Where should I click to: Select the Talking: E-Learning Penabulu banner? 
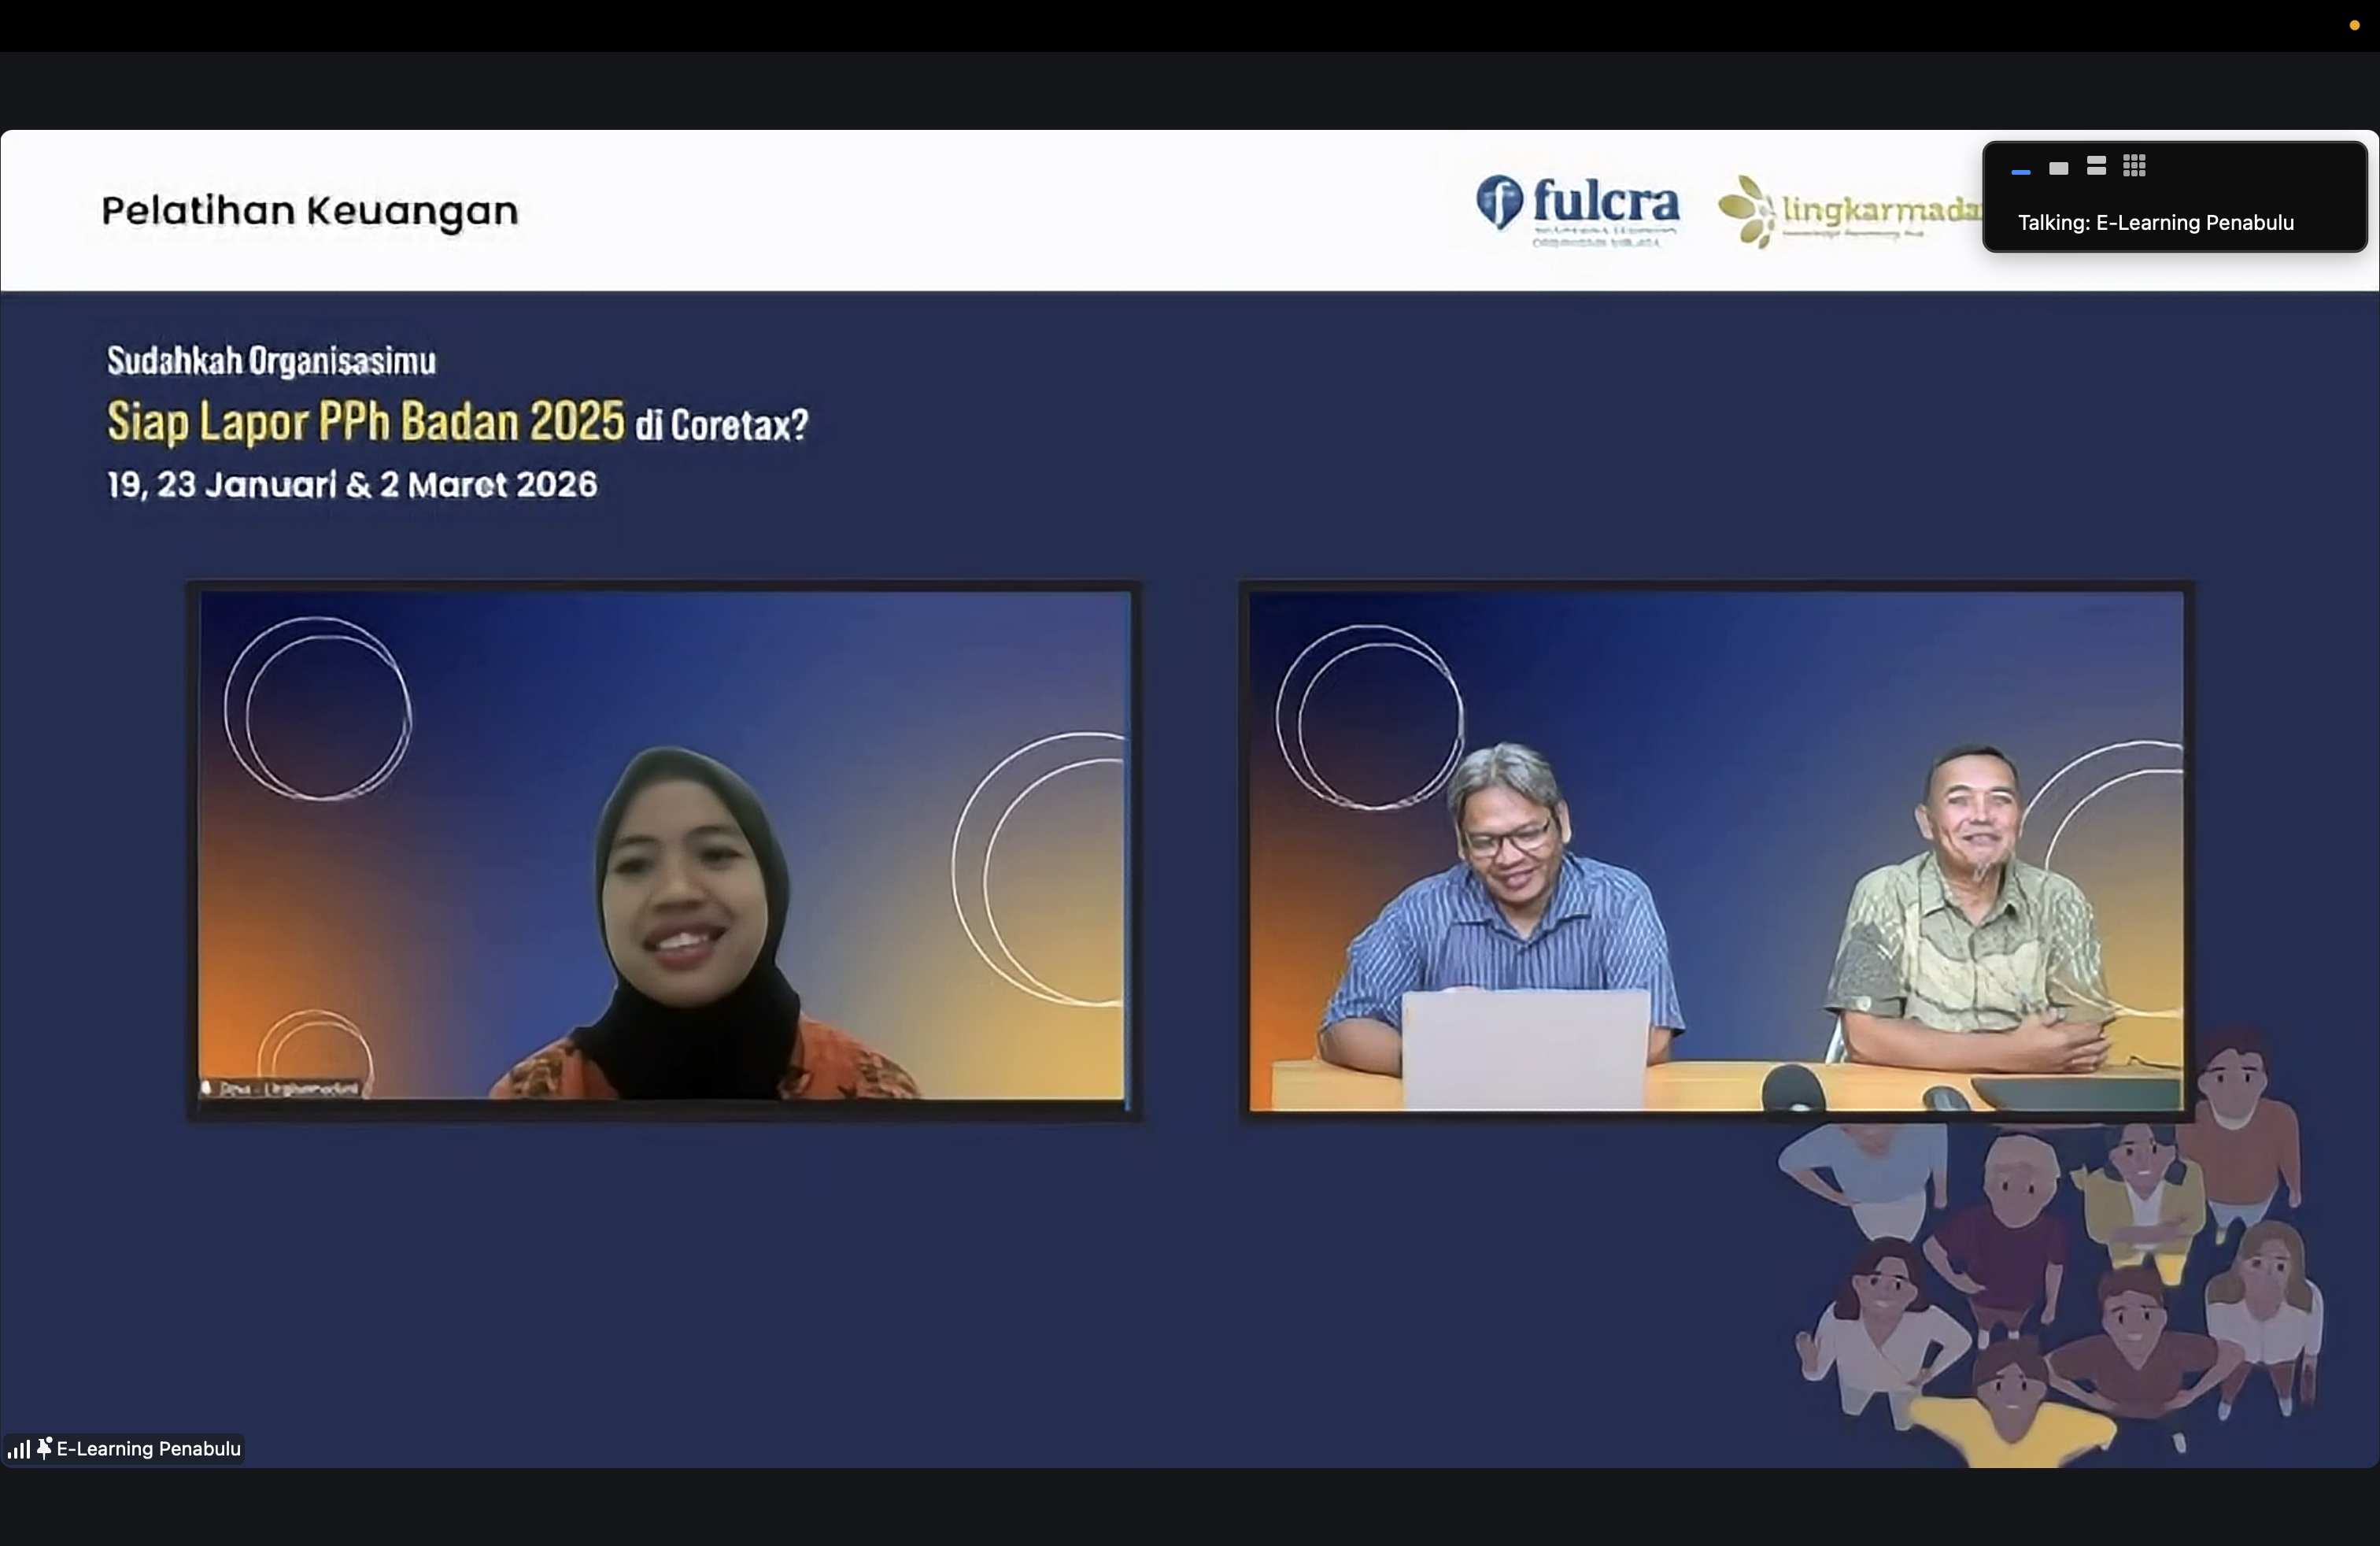[x=2155, y=222]
